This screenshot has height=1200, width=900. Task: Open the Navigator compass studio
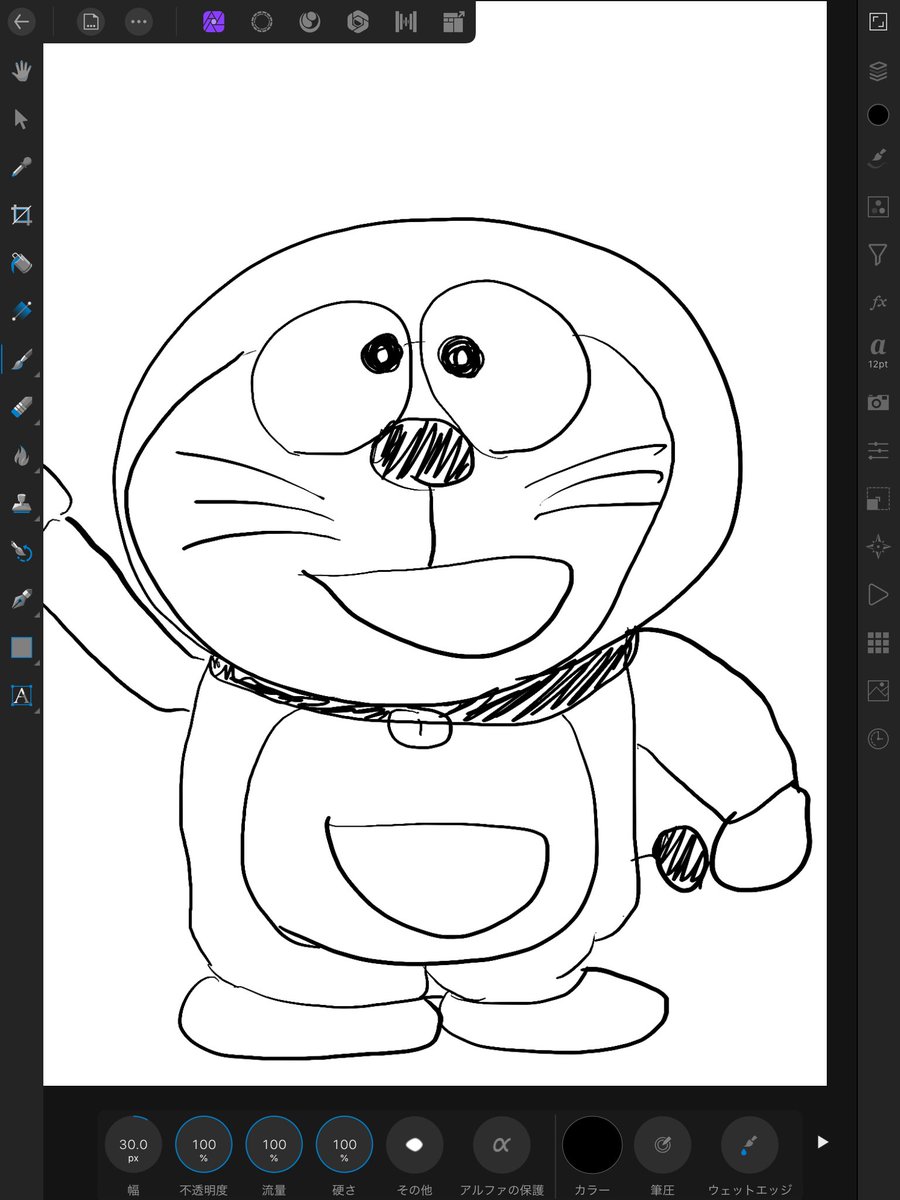(x=878, y=546)
